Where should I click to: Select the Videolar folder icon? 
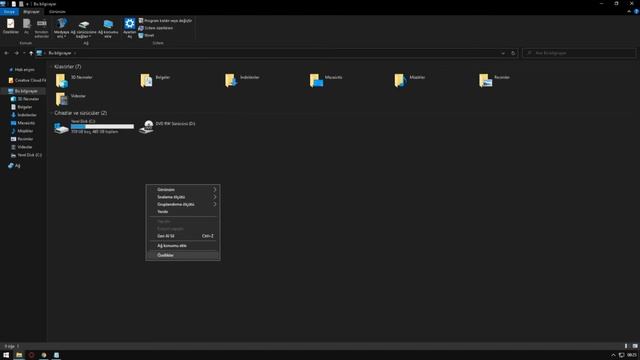[62, 99]
